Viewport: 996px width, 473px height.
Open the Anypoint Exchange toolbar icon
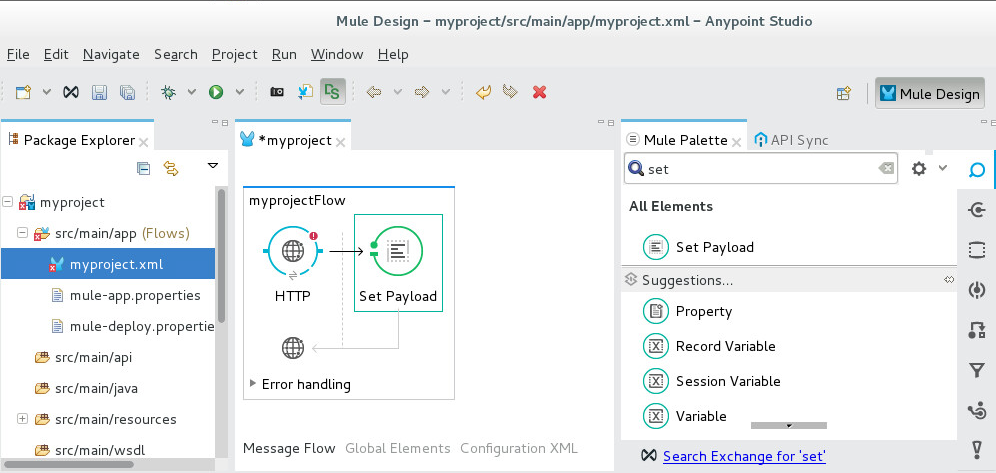[71, 93]
